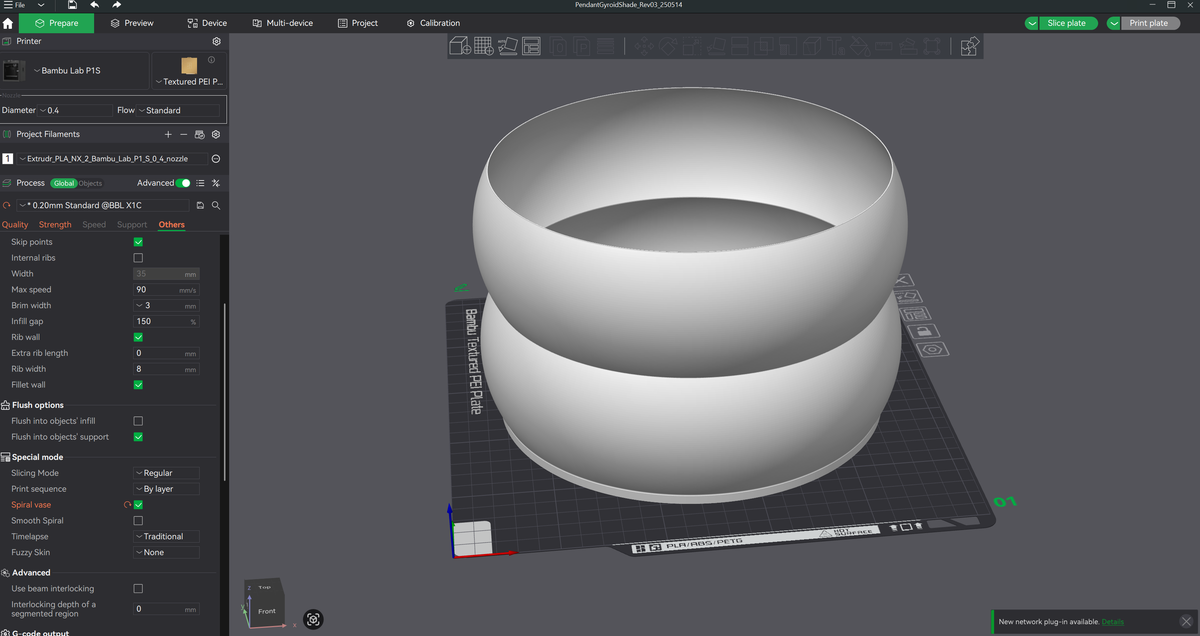Switch to the Calibration tab
The width and height of the screenshot is (1200, 636).
[434, 23]
